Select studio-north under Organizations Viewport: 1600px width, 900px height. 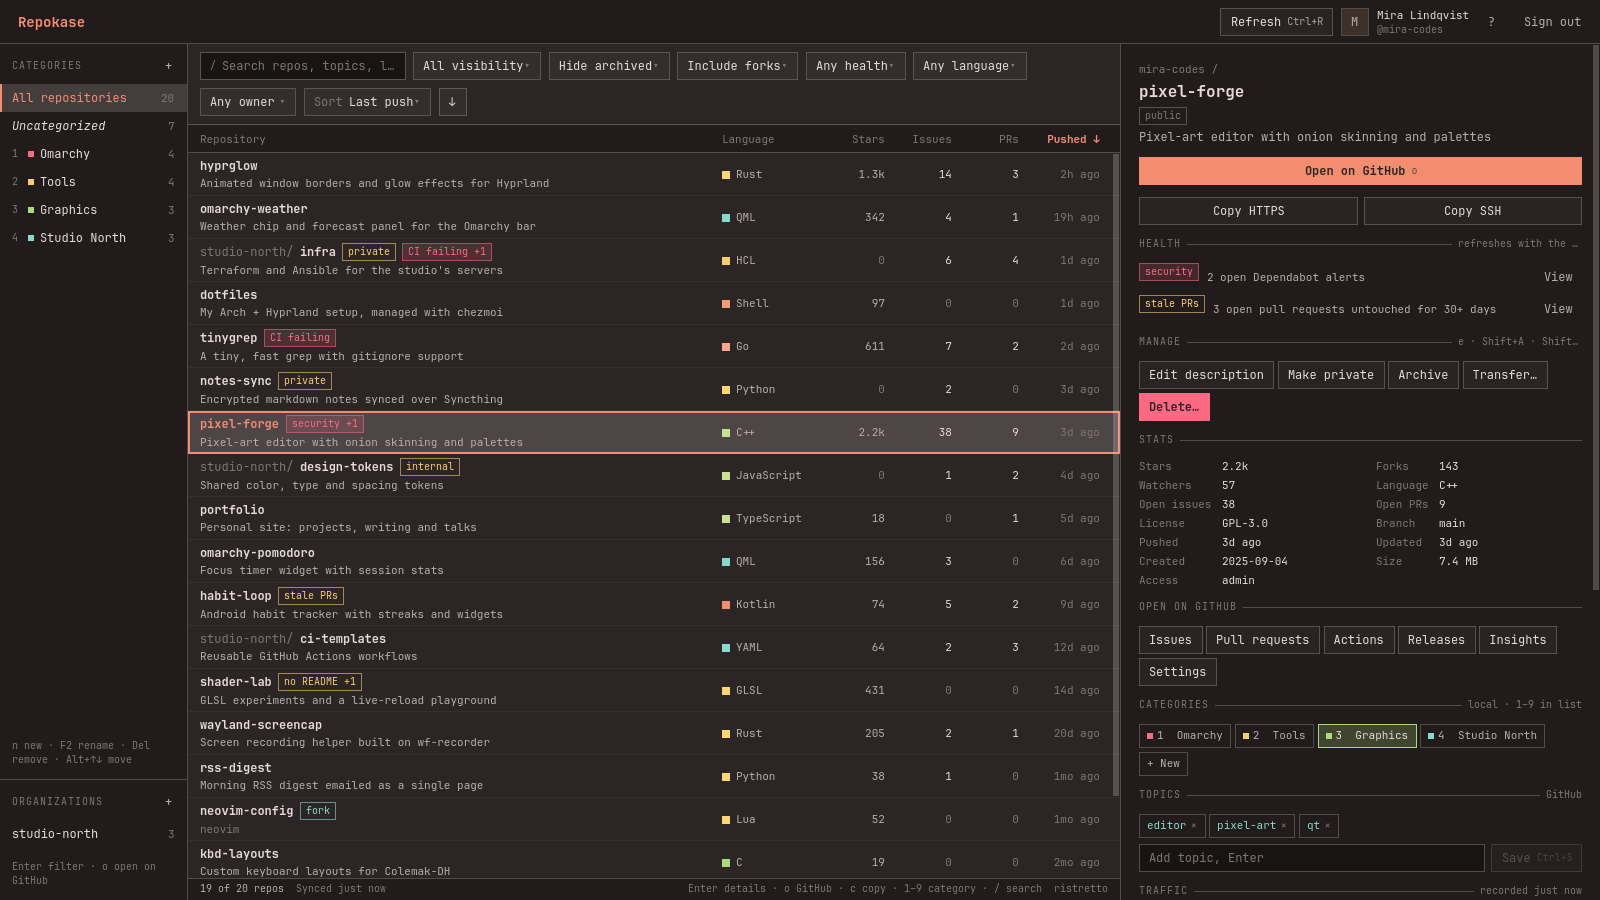(x=94, y=834)
